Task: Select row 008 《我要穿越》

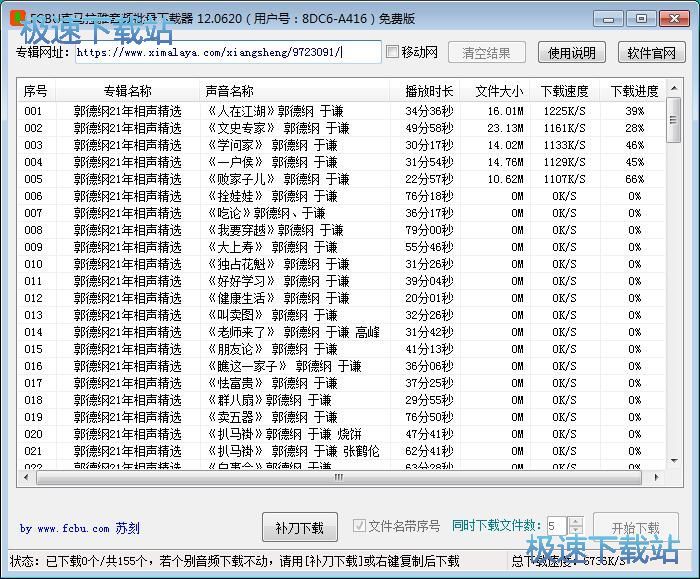Action: [342, 230]
